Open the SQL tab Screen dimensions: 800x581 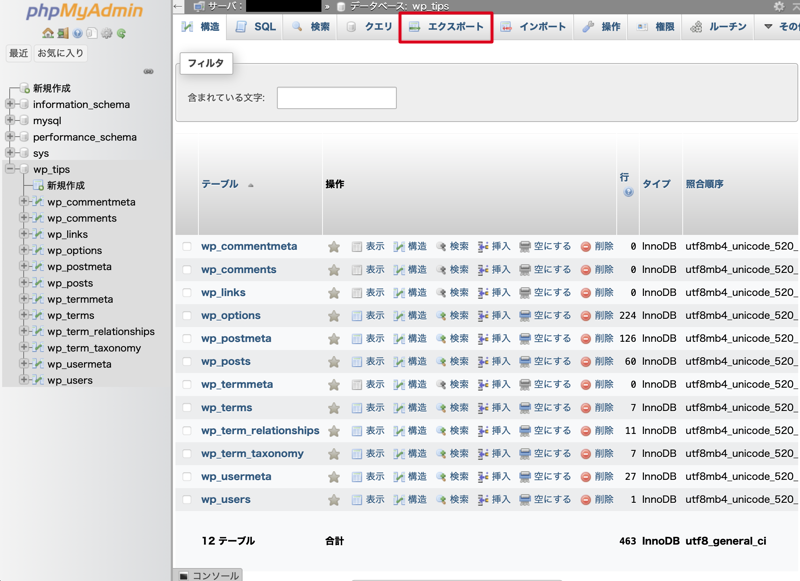coord(256,27)
